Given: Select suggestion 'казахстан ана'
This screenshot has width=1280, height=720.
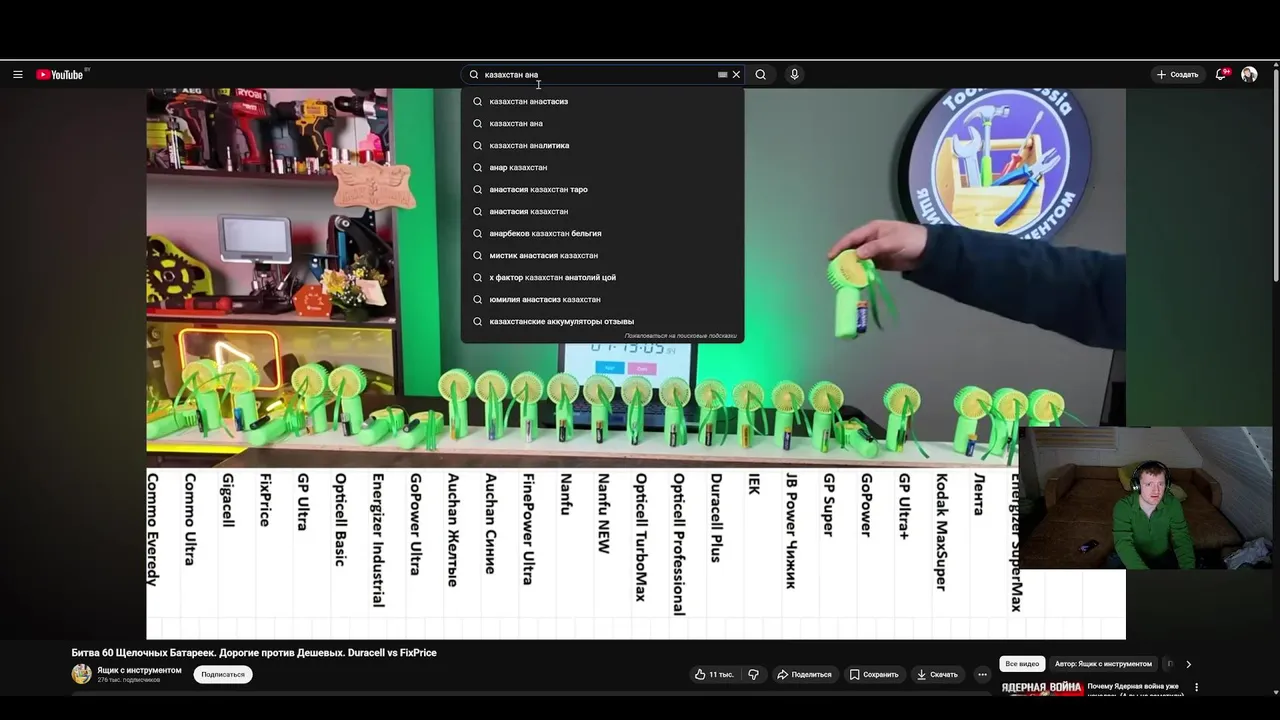Looking at the screenshot, I should [602, 123].
